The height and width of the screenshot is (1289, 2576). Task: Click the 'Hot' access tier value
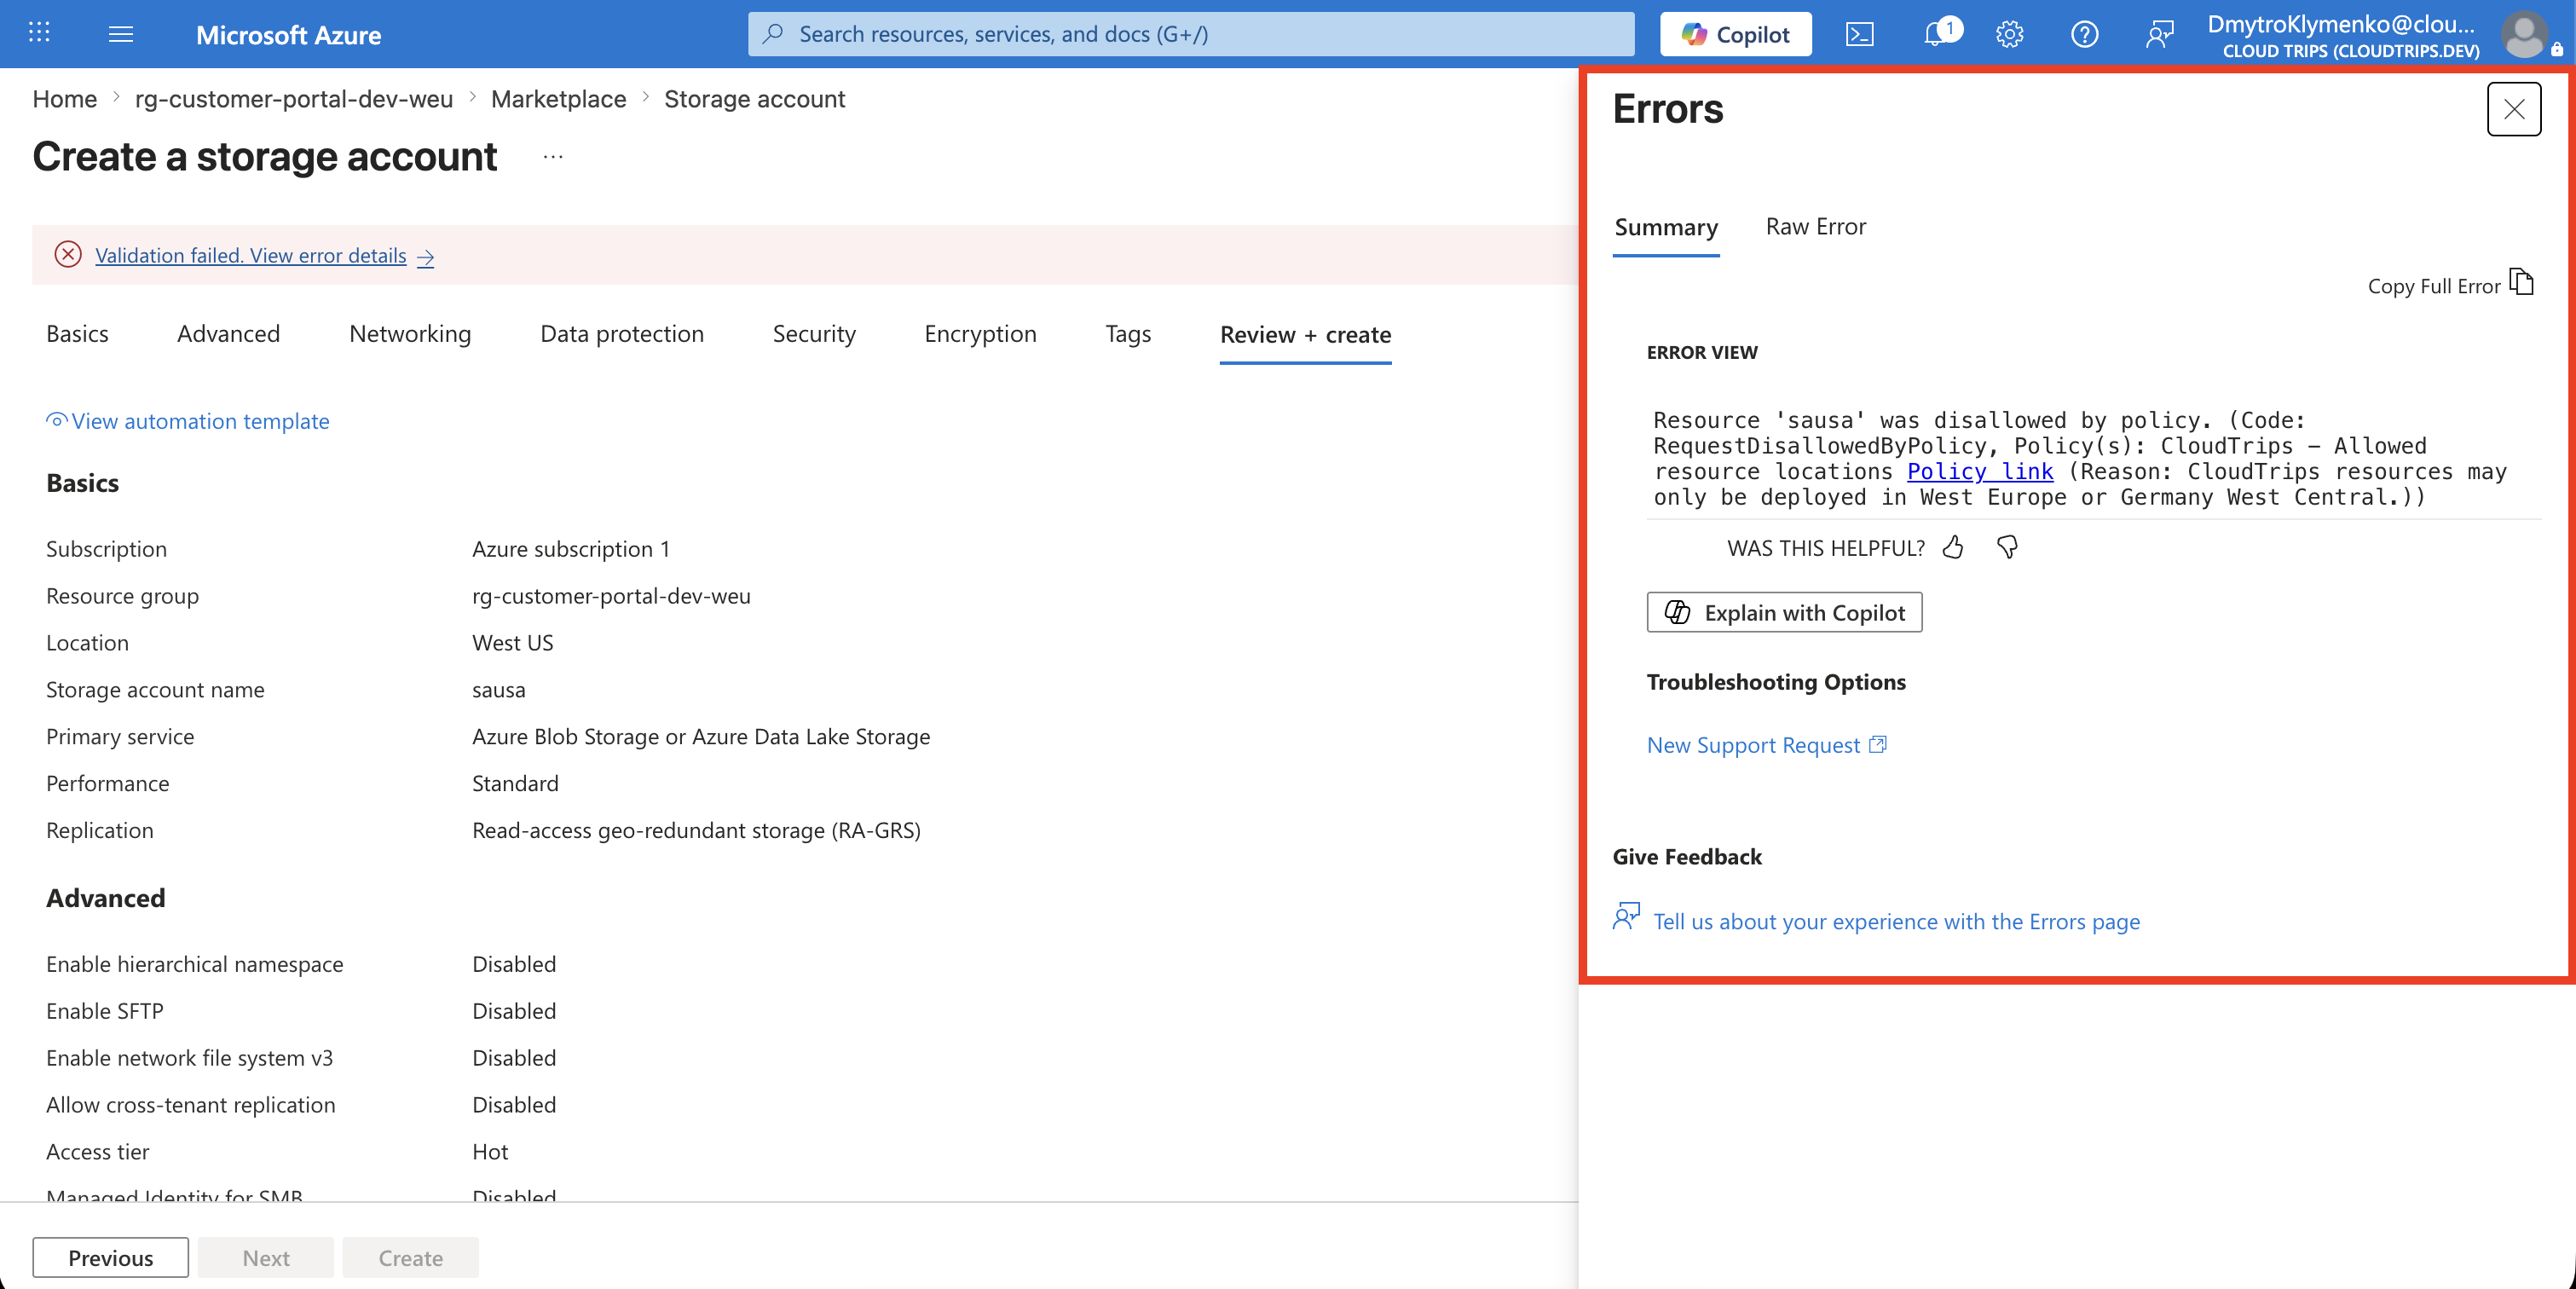coord(490,1152)
